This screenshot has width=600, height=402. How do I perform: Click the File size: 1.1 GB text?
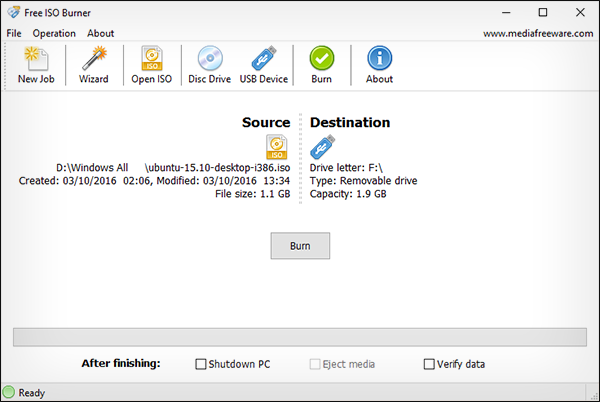point(253,194)
